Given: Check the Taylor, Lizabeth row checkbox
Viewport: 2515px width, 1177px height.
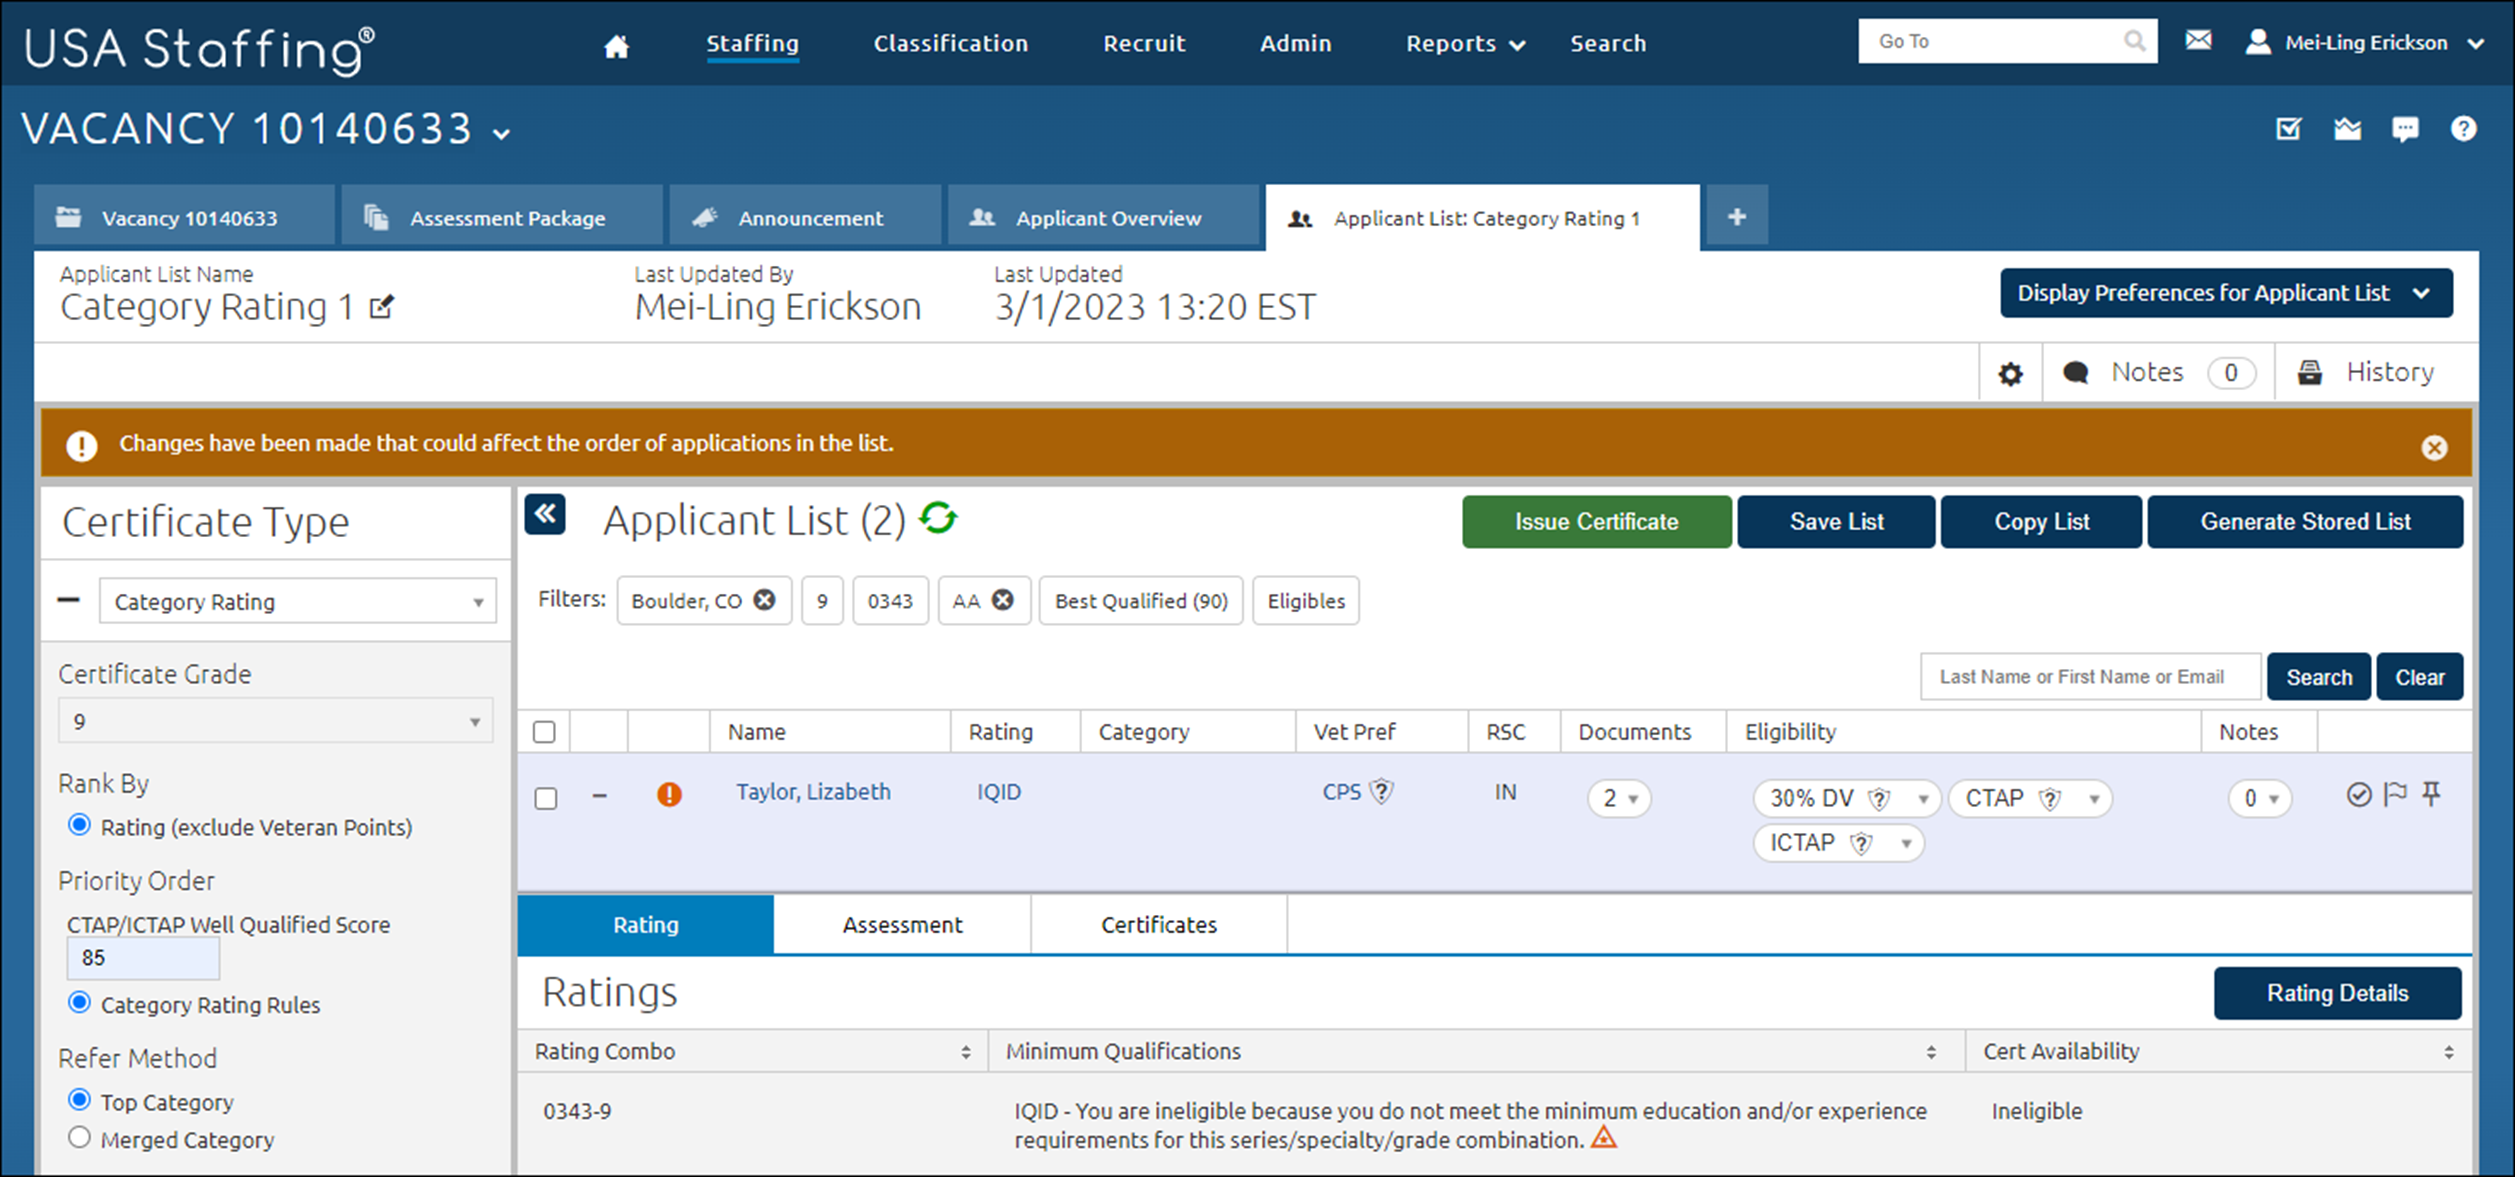Looking at the screenshot, I should [546, 798].
